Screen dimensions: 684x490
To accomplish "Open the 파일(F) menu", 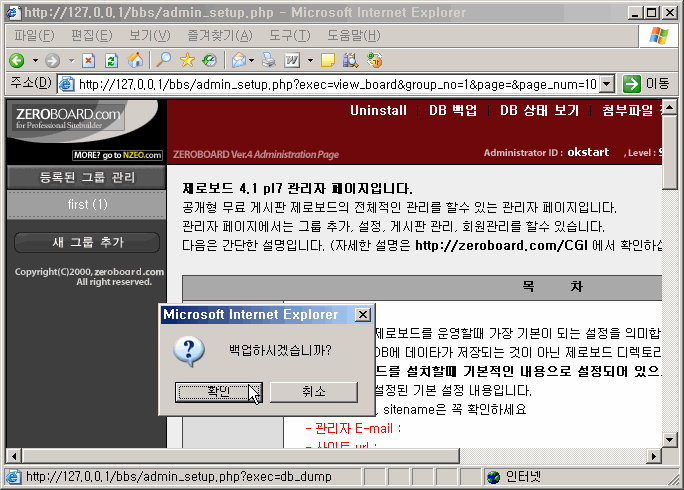I will pyautogui.click(x=34, y=35).
